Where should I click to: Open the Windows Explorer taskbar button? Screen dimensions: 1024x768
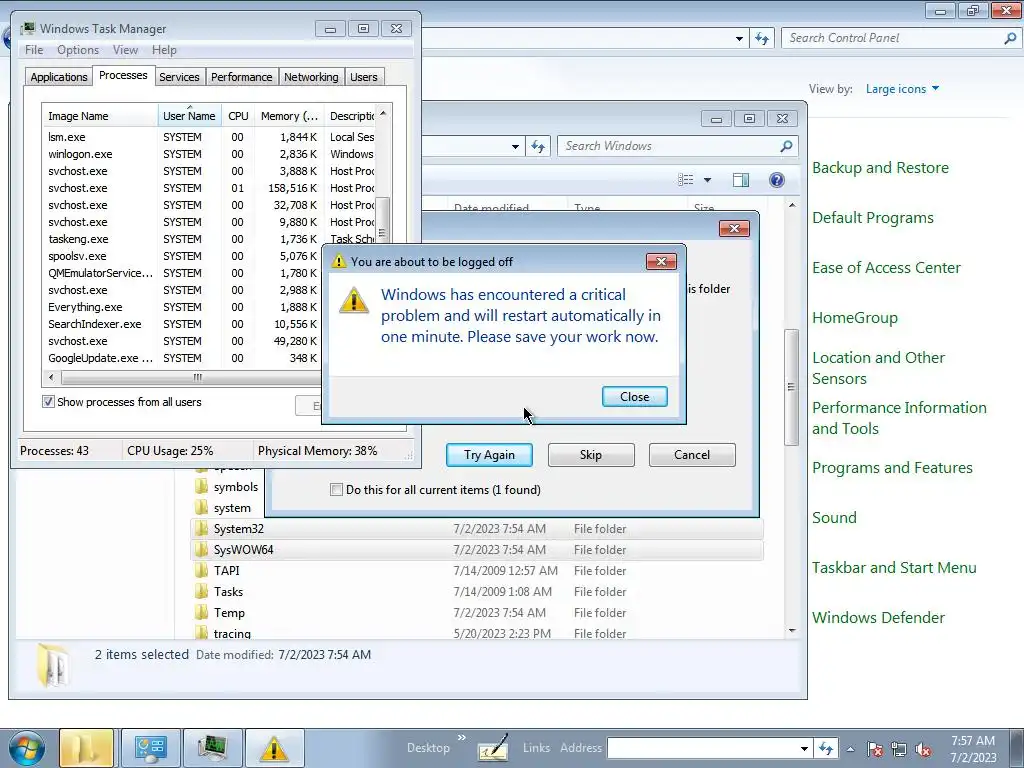[x=87, y=748]
